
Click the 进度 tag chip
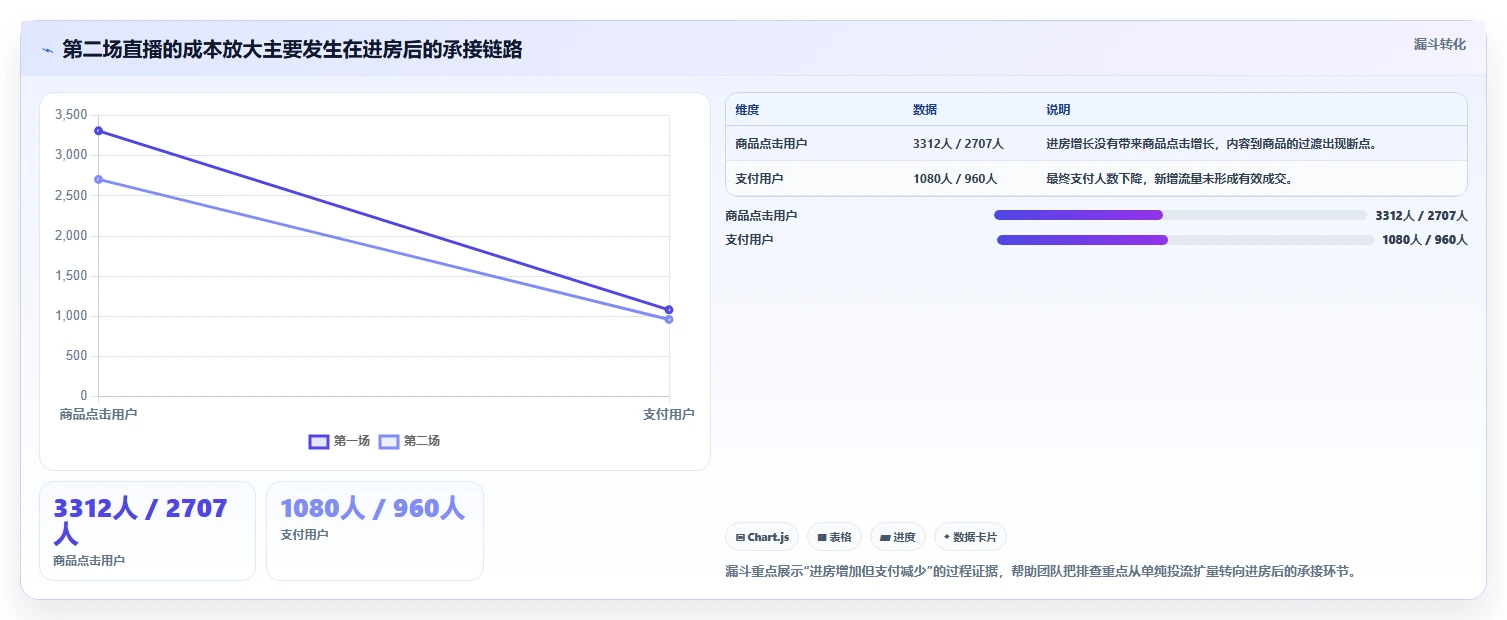coord(898,537)
